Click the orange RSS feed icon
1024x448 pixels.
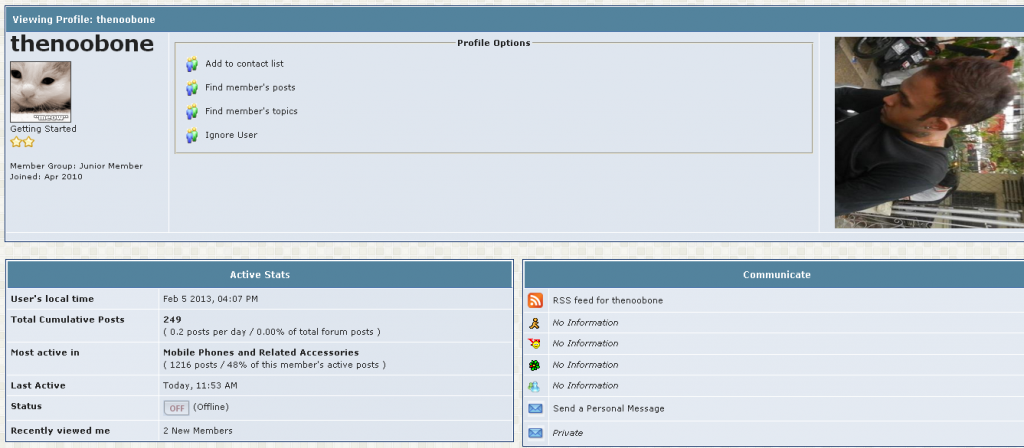[535, 300]
